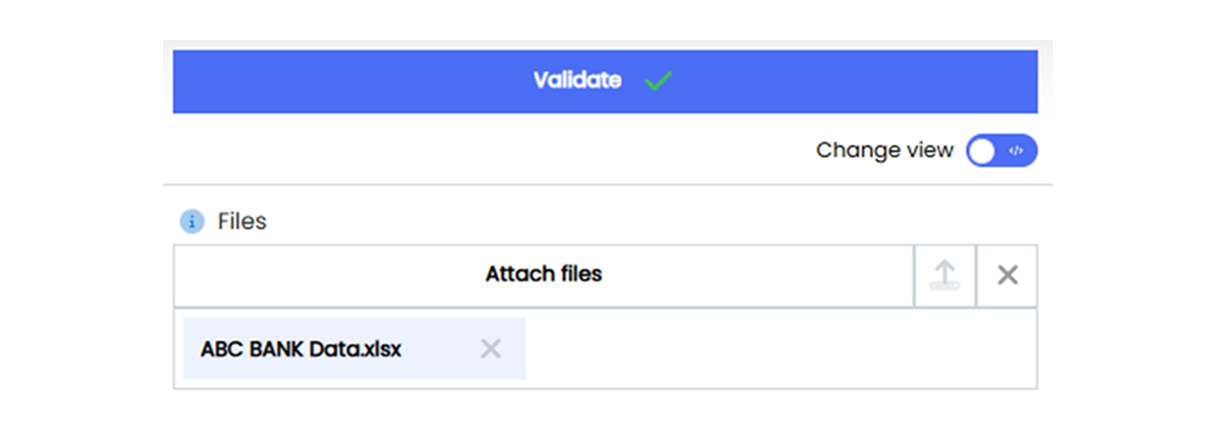Click the Change view label text

(884, 150)
